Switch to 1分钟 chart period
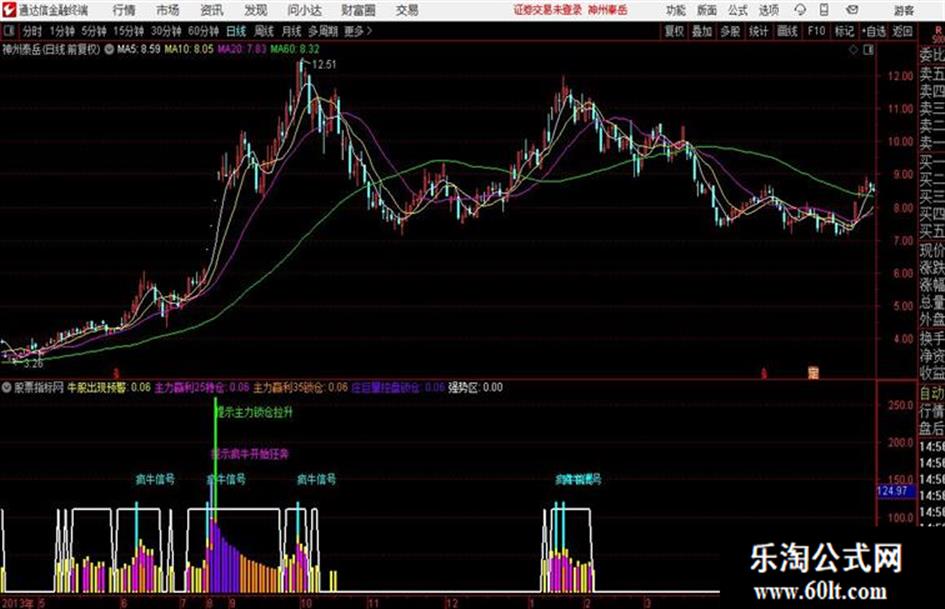Screen dimensions: 945x609 tap(61, 31)
